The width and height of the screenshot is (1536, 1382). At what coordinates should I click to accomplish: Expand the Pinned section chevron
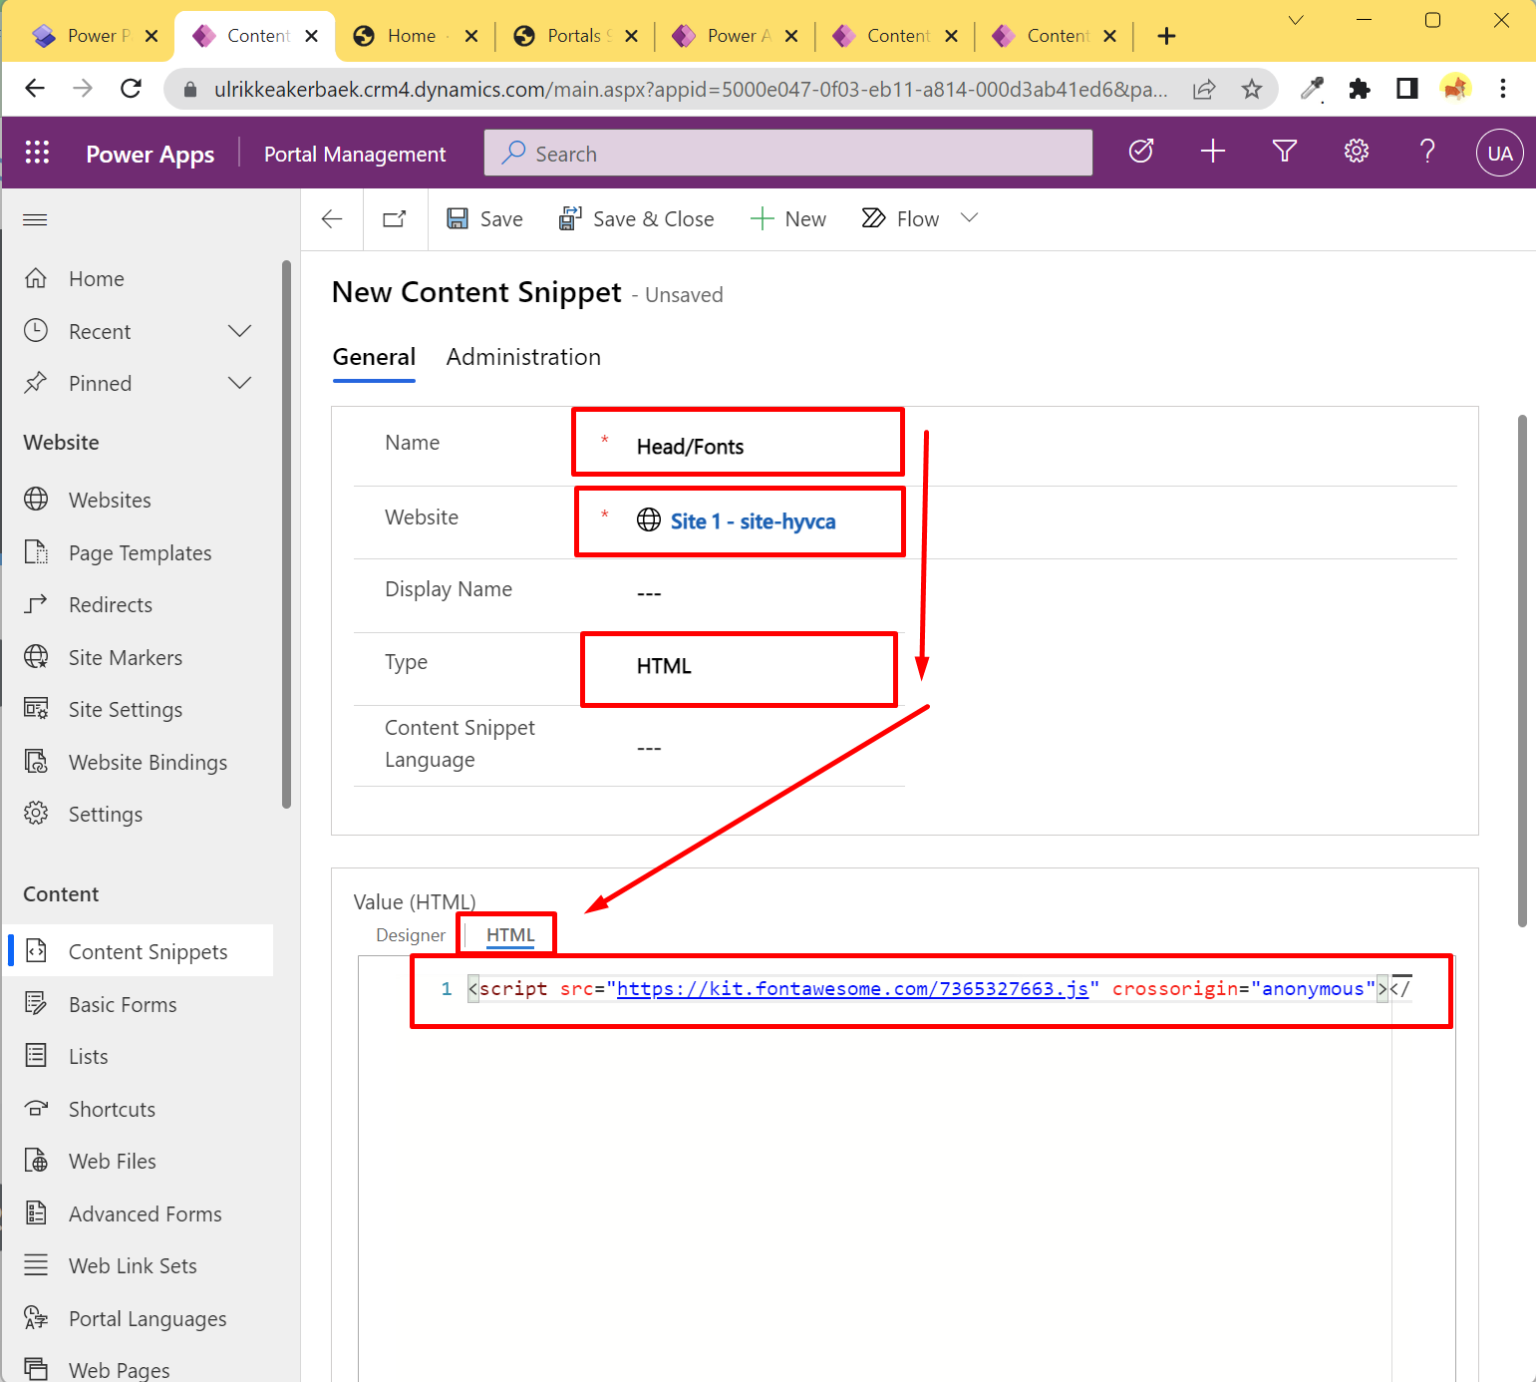[240, 383]
